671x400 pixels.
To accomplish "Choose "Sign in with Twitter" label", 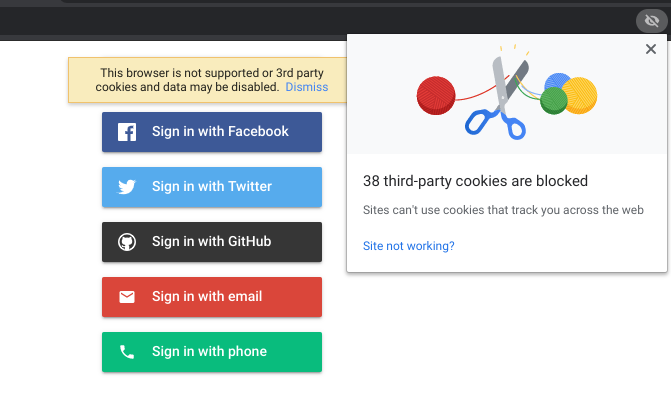I will [x=212, y=187].
